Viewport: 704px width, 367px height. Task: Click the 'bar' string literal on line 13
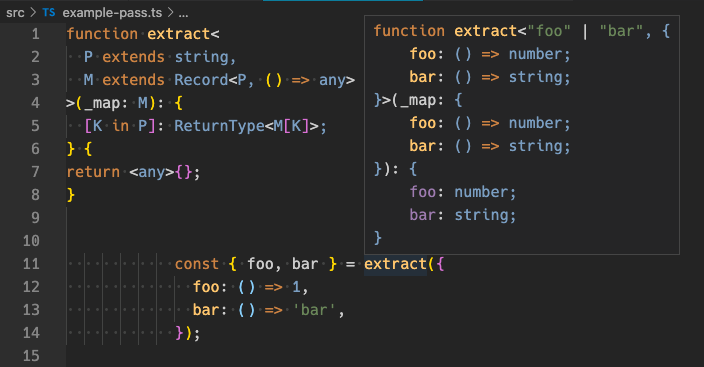[x=314, y=310]
